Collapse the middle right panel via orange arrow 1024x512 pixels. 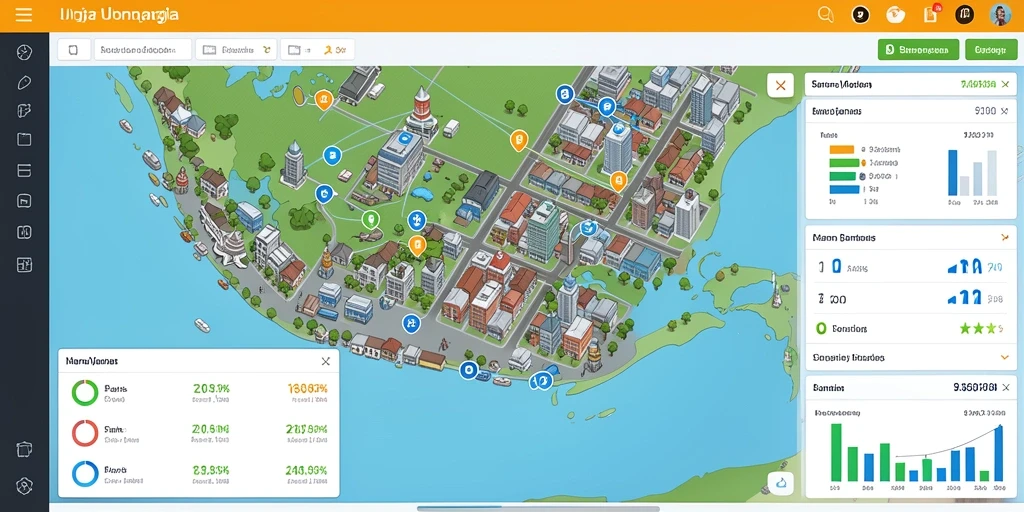tap(1004, 238)
